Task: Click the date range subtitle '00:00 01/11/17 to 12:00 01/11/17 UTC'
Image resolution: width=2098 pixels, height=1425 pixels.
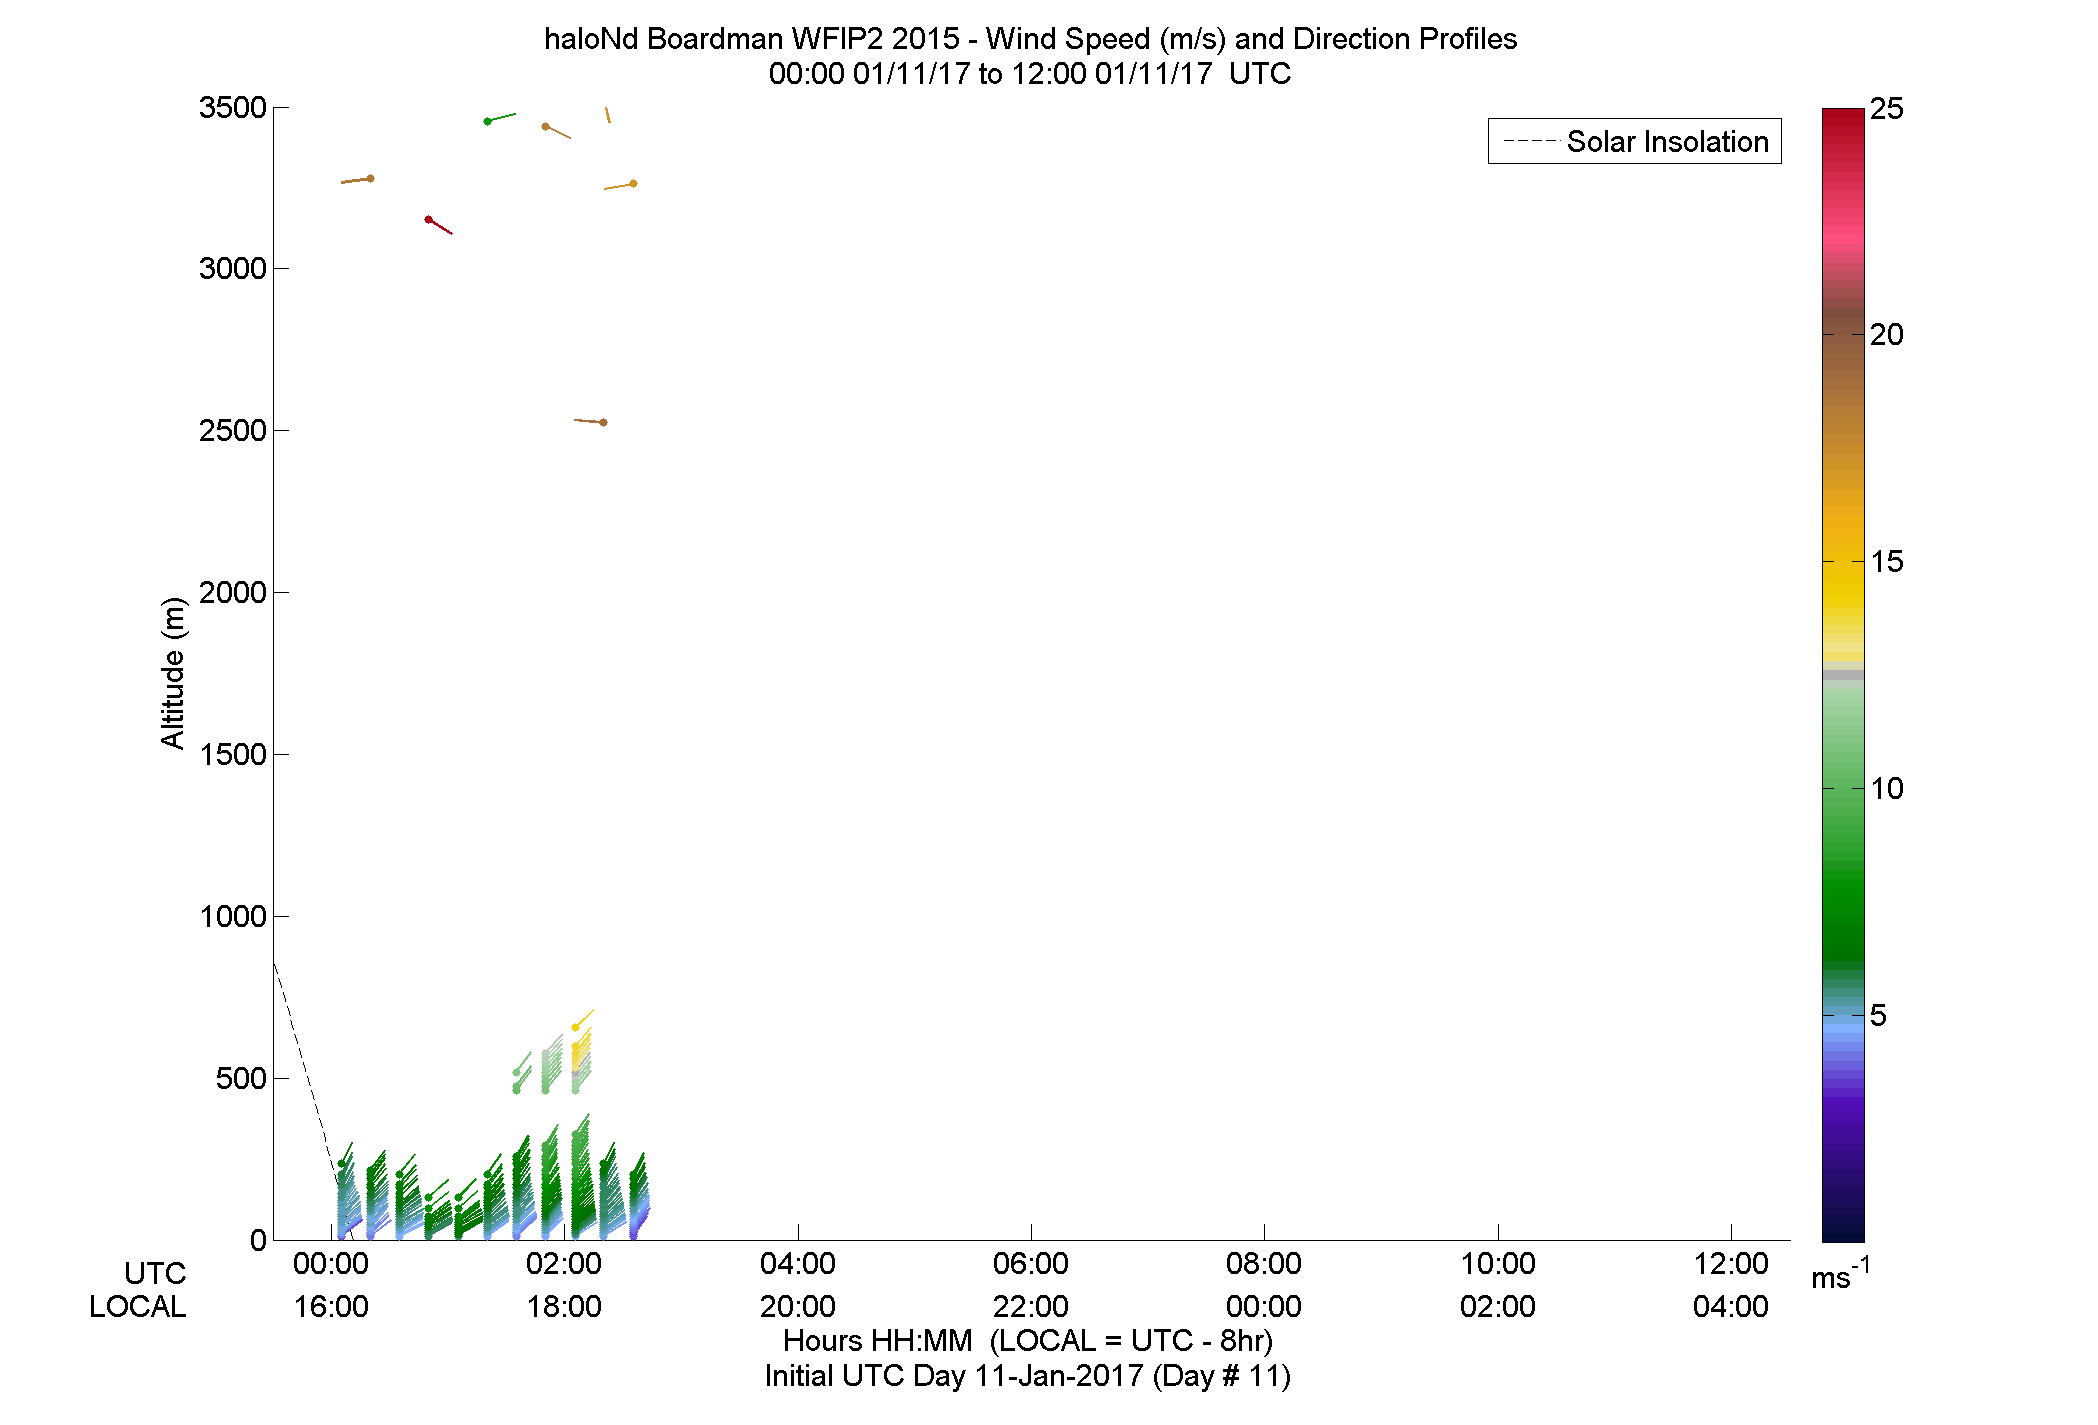Action: (1029, 74)
